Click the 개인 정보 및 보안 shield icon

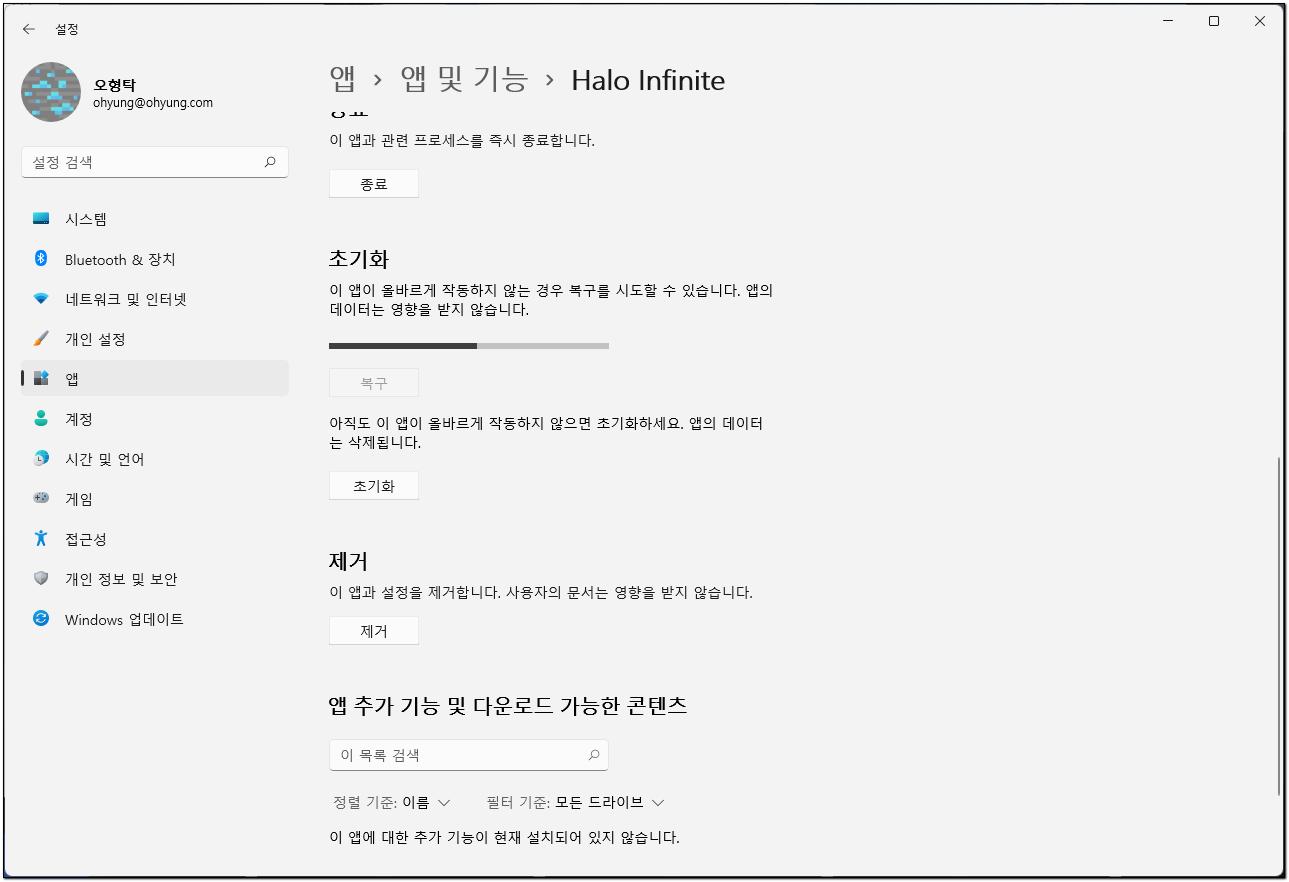[41, 579]
